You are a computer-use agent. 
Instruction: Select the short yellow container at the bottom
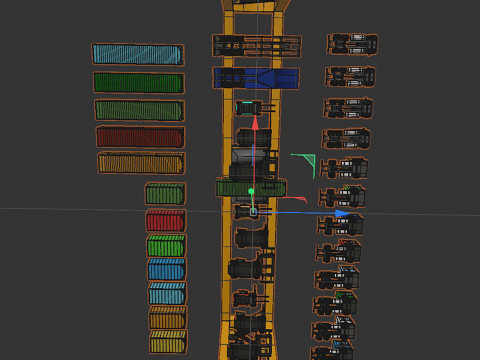[168, 341]
